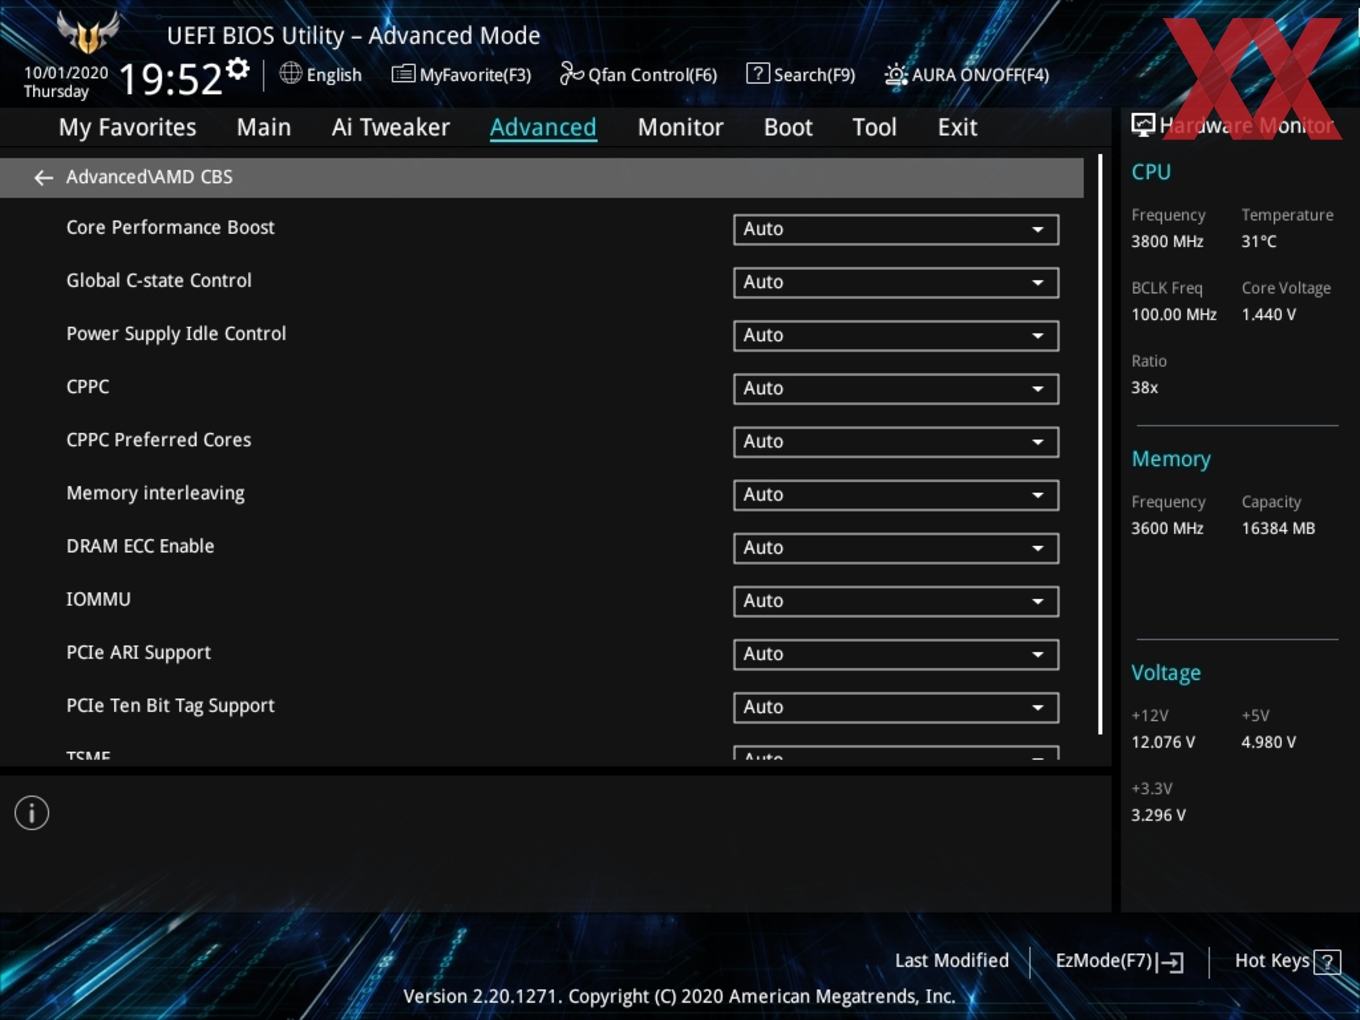Select PCIe ARI Support label
1360x1020 pixels.
[x=138, y=653]
